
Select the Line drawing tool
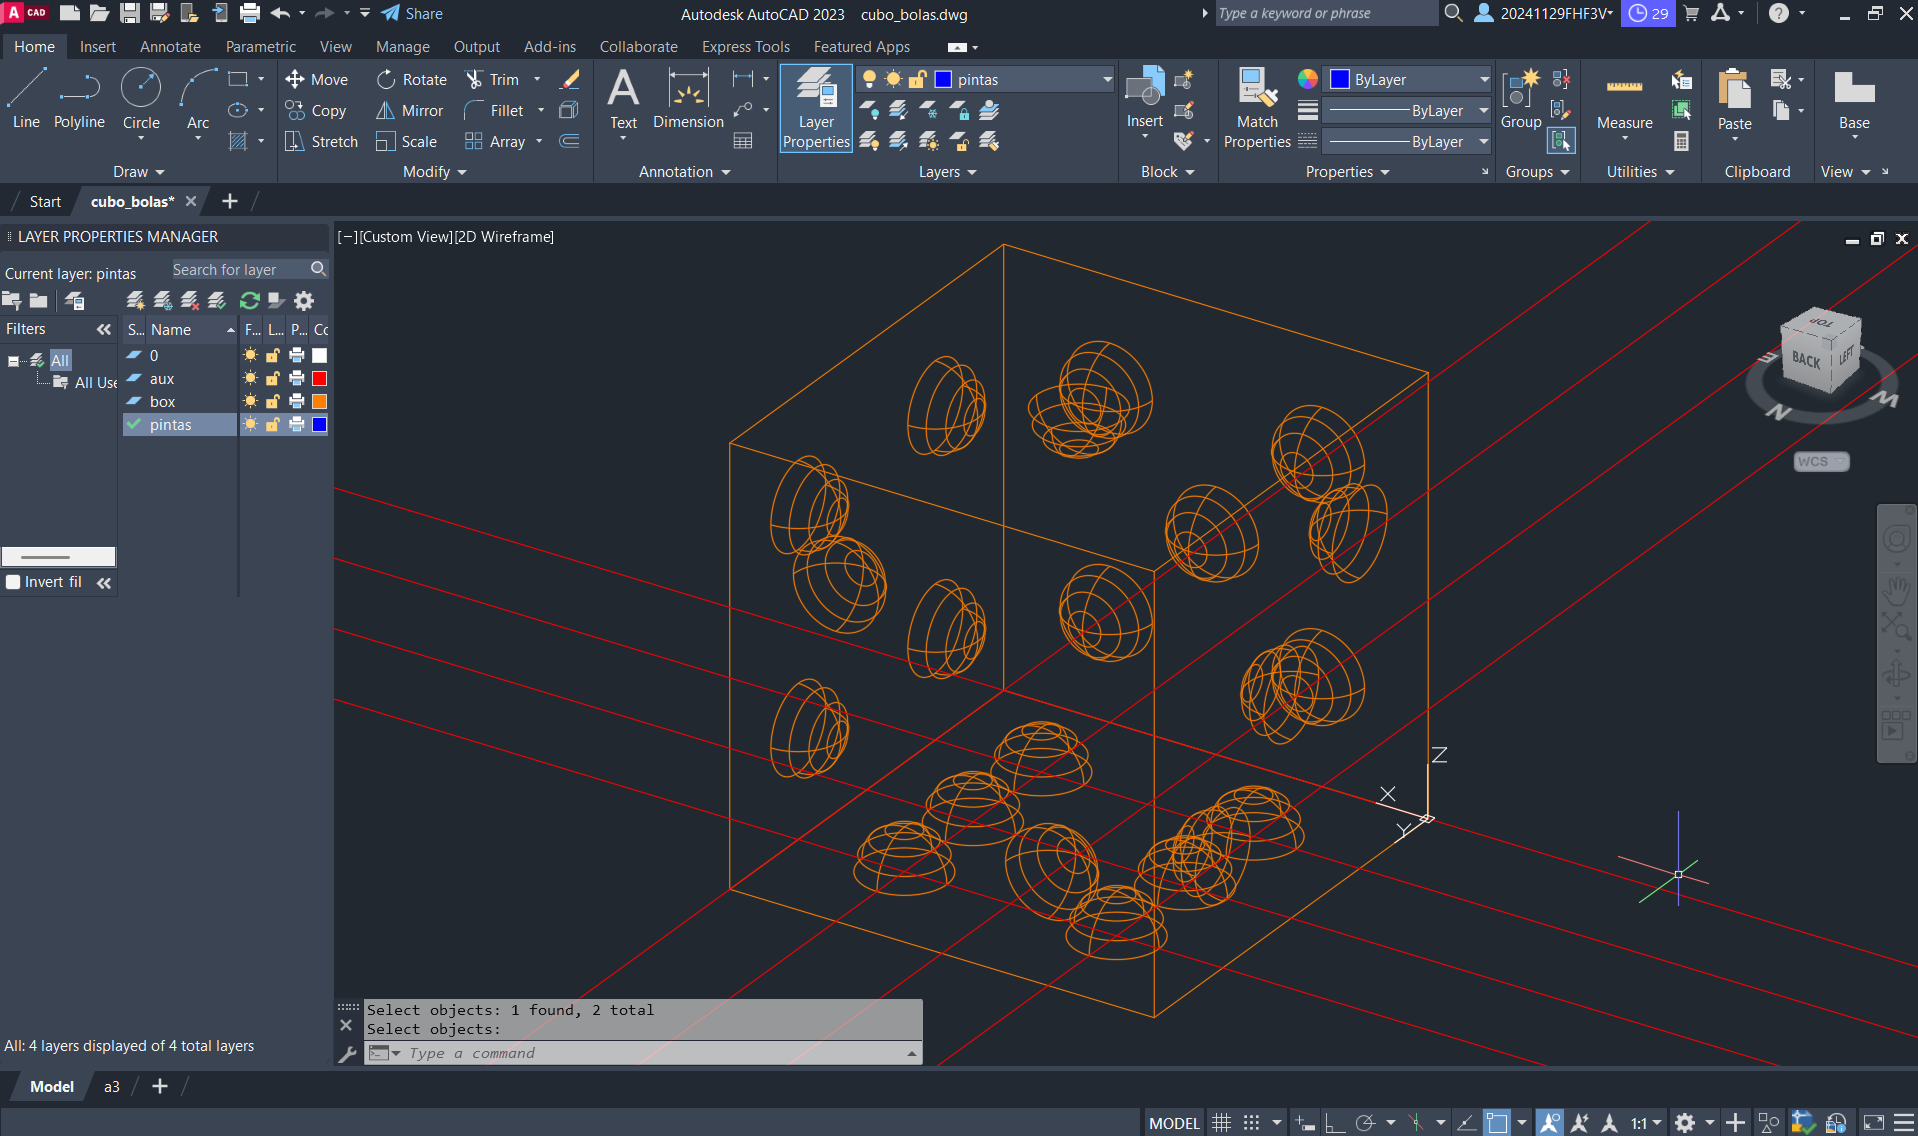pyautogui.click(x=26, y=98)
